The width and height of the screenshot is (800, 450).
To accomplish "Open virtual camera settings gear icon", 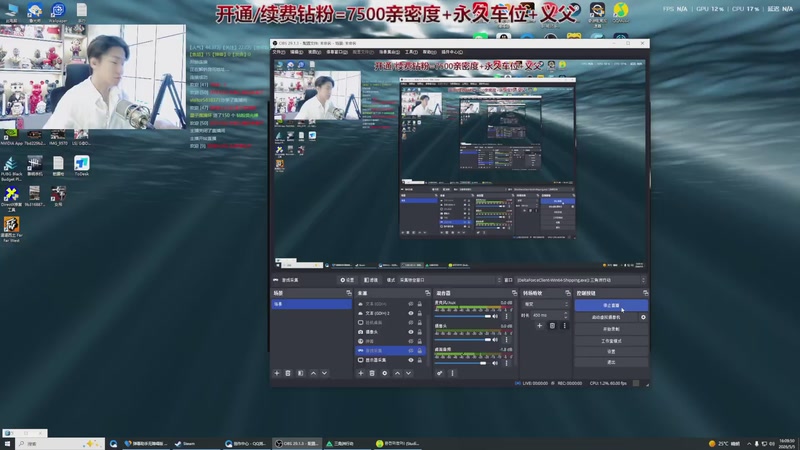I will pos(643,317).
